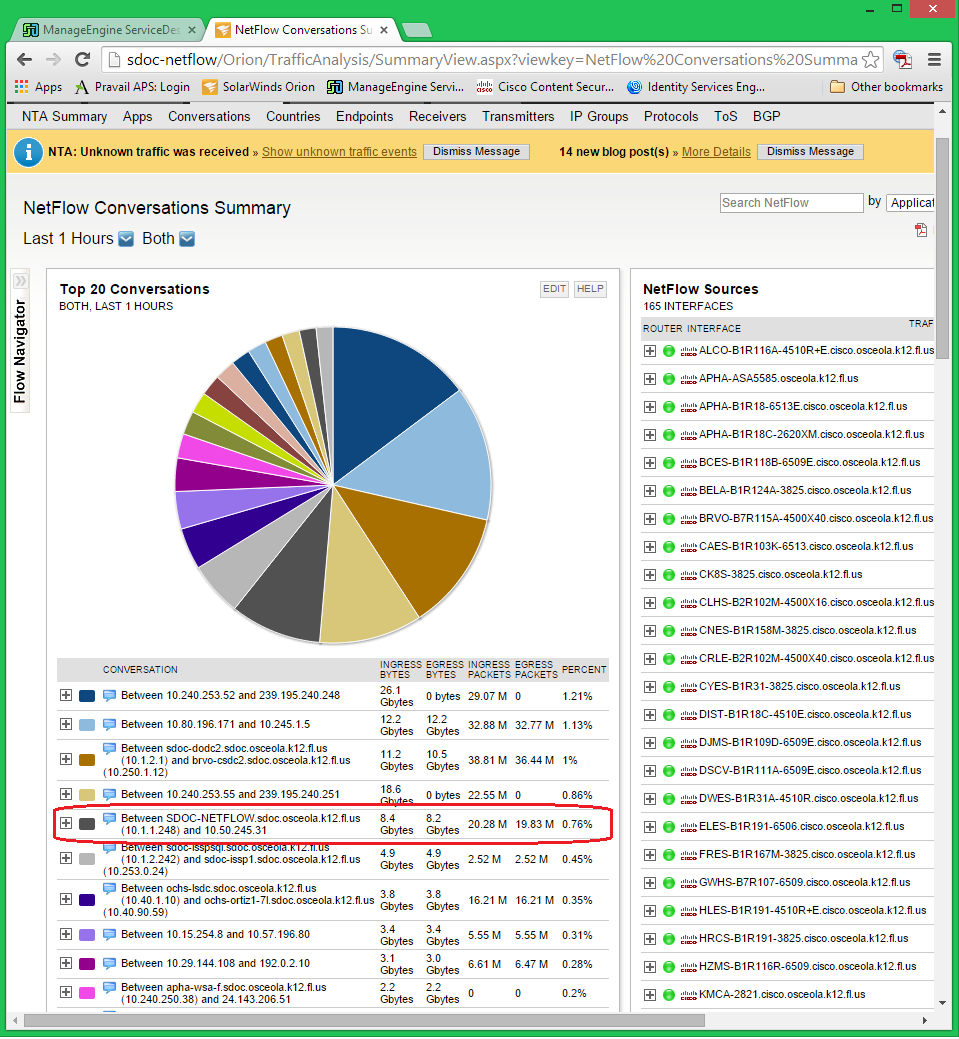Click EDIT on Top 20 Conversations

(x=555, y=289)
